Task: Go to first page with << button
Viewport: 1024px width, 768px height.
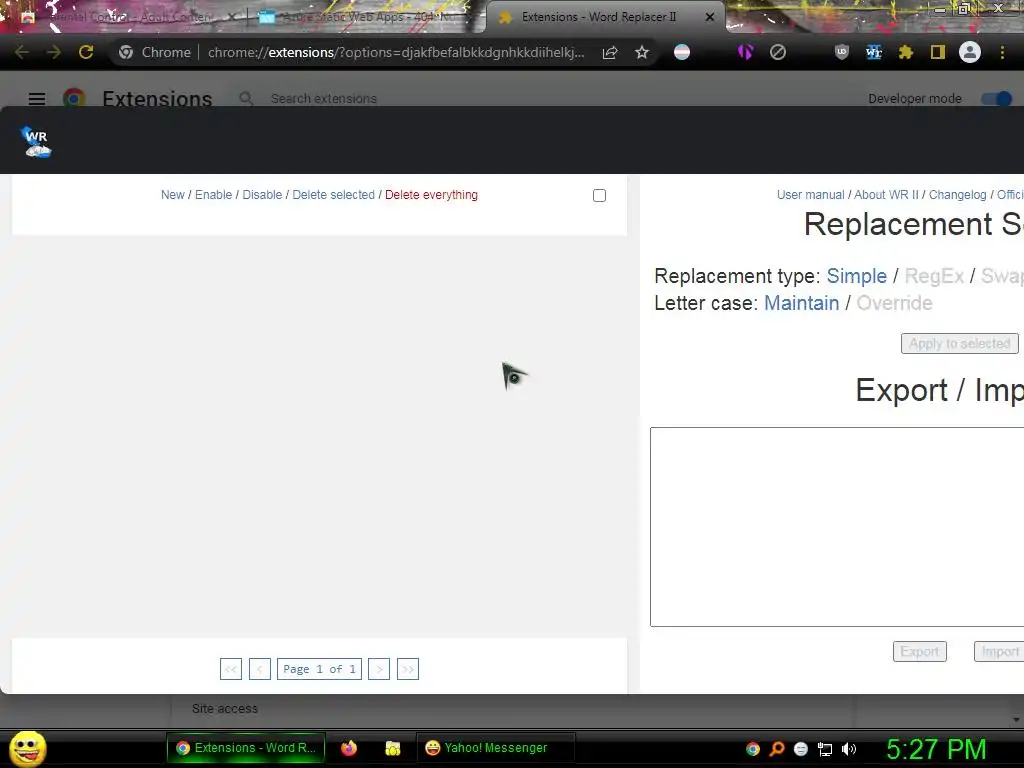Action: (231, 669)
